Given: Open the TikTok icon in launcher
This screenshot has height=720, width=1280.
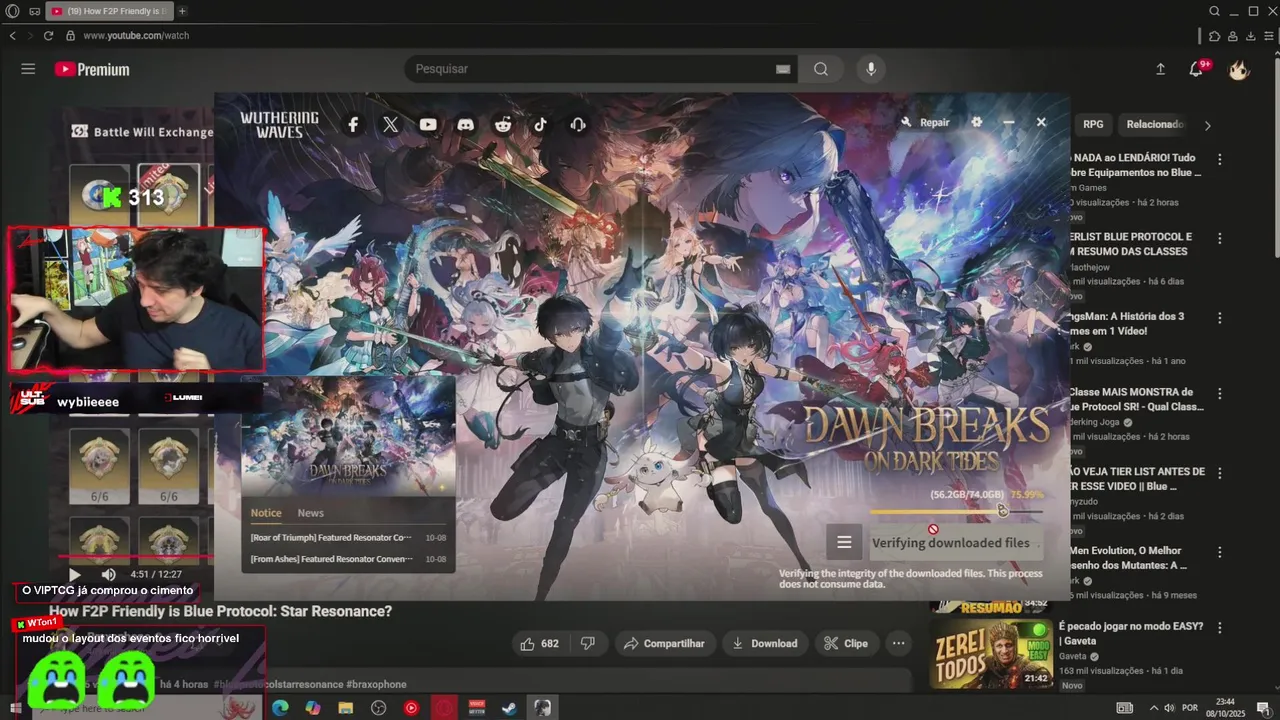Looking at the screenshot, I should tap(540, 124).
